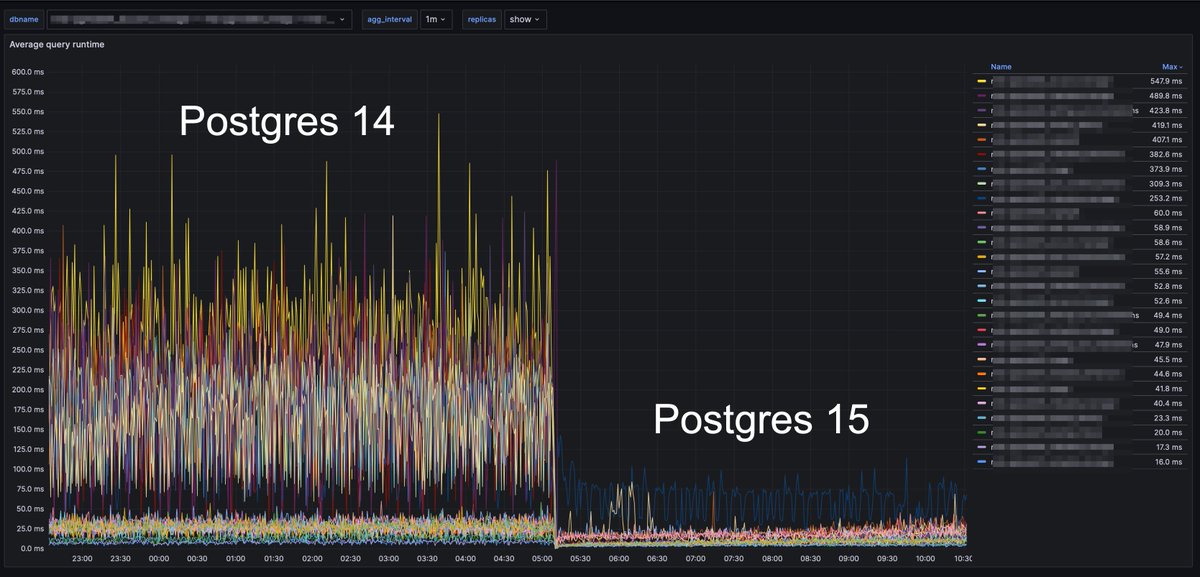Select the 23.3 ms legend value
Image resolution: width=1200 pixels, height=577 pixels.
pyautogui.click(x=1170, y=418)
